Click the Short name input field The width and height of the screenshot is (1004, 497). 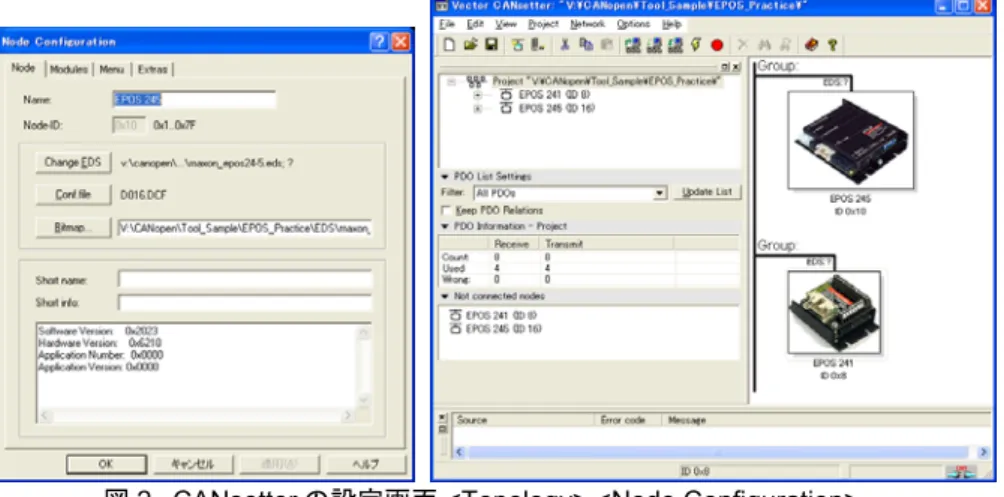pos(245,280)
